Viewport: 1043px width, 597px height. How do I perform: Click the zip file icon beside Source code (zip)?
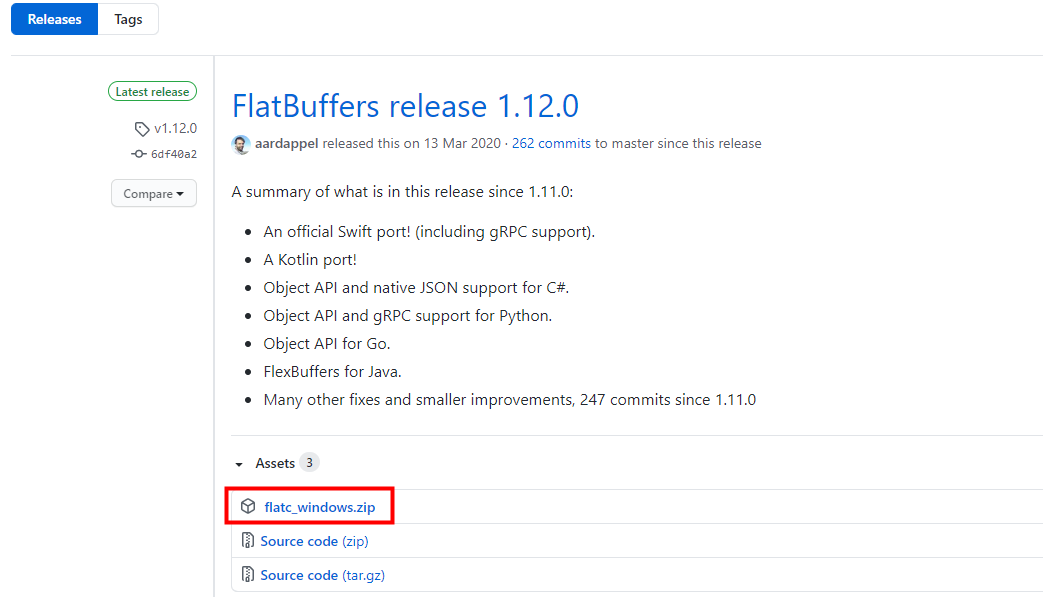pos(247,540)
